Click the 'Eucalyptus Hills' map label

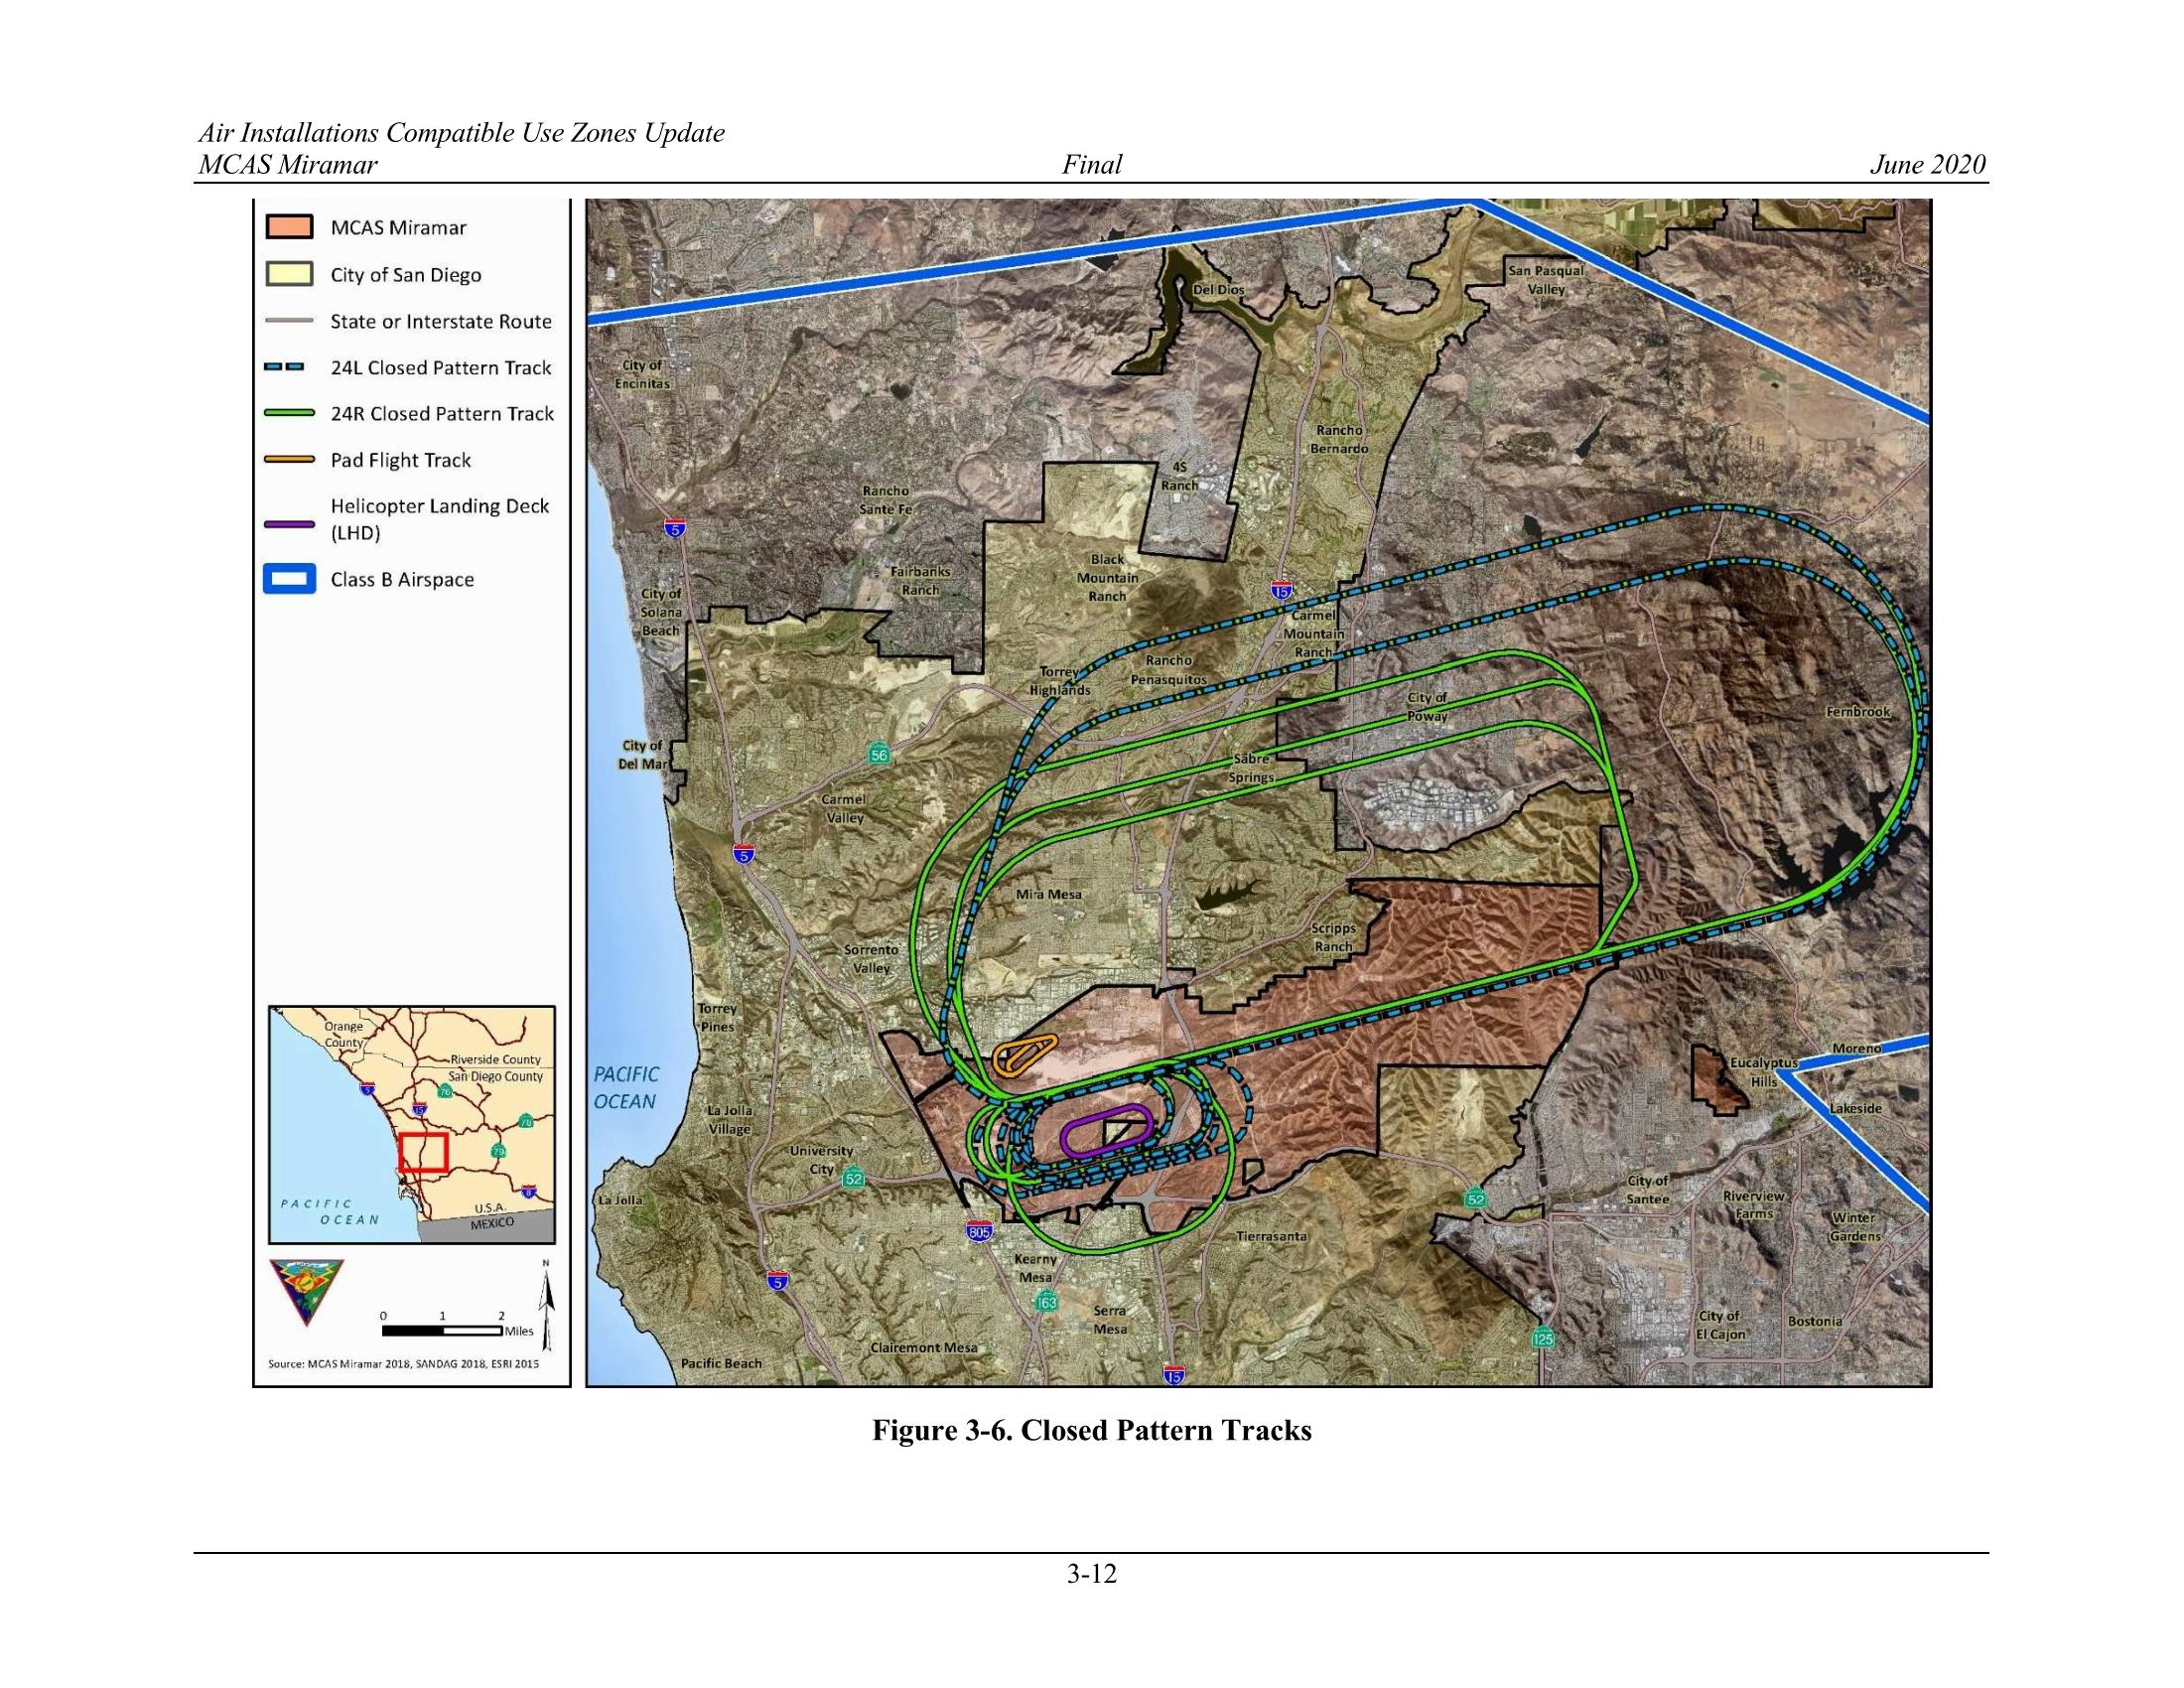coord(1763,1072)
